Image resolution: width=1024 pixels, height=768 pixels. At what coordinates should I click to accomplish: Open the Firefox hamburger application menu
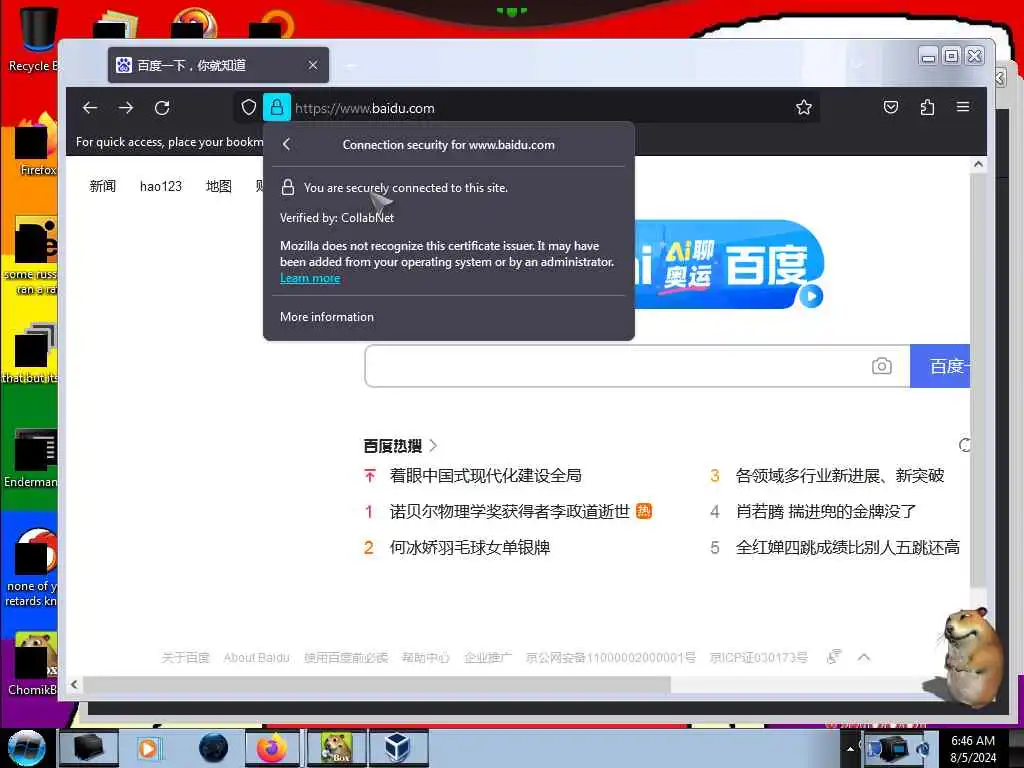(963, 107)
